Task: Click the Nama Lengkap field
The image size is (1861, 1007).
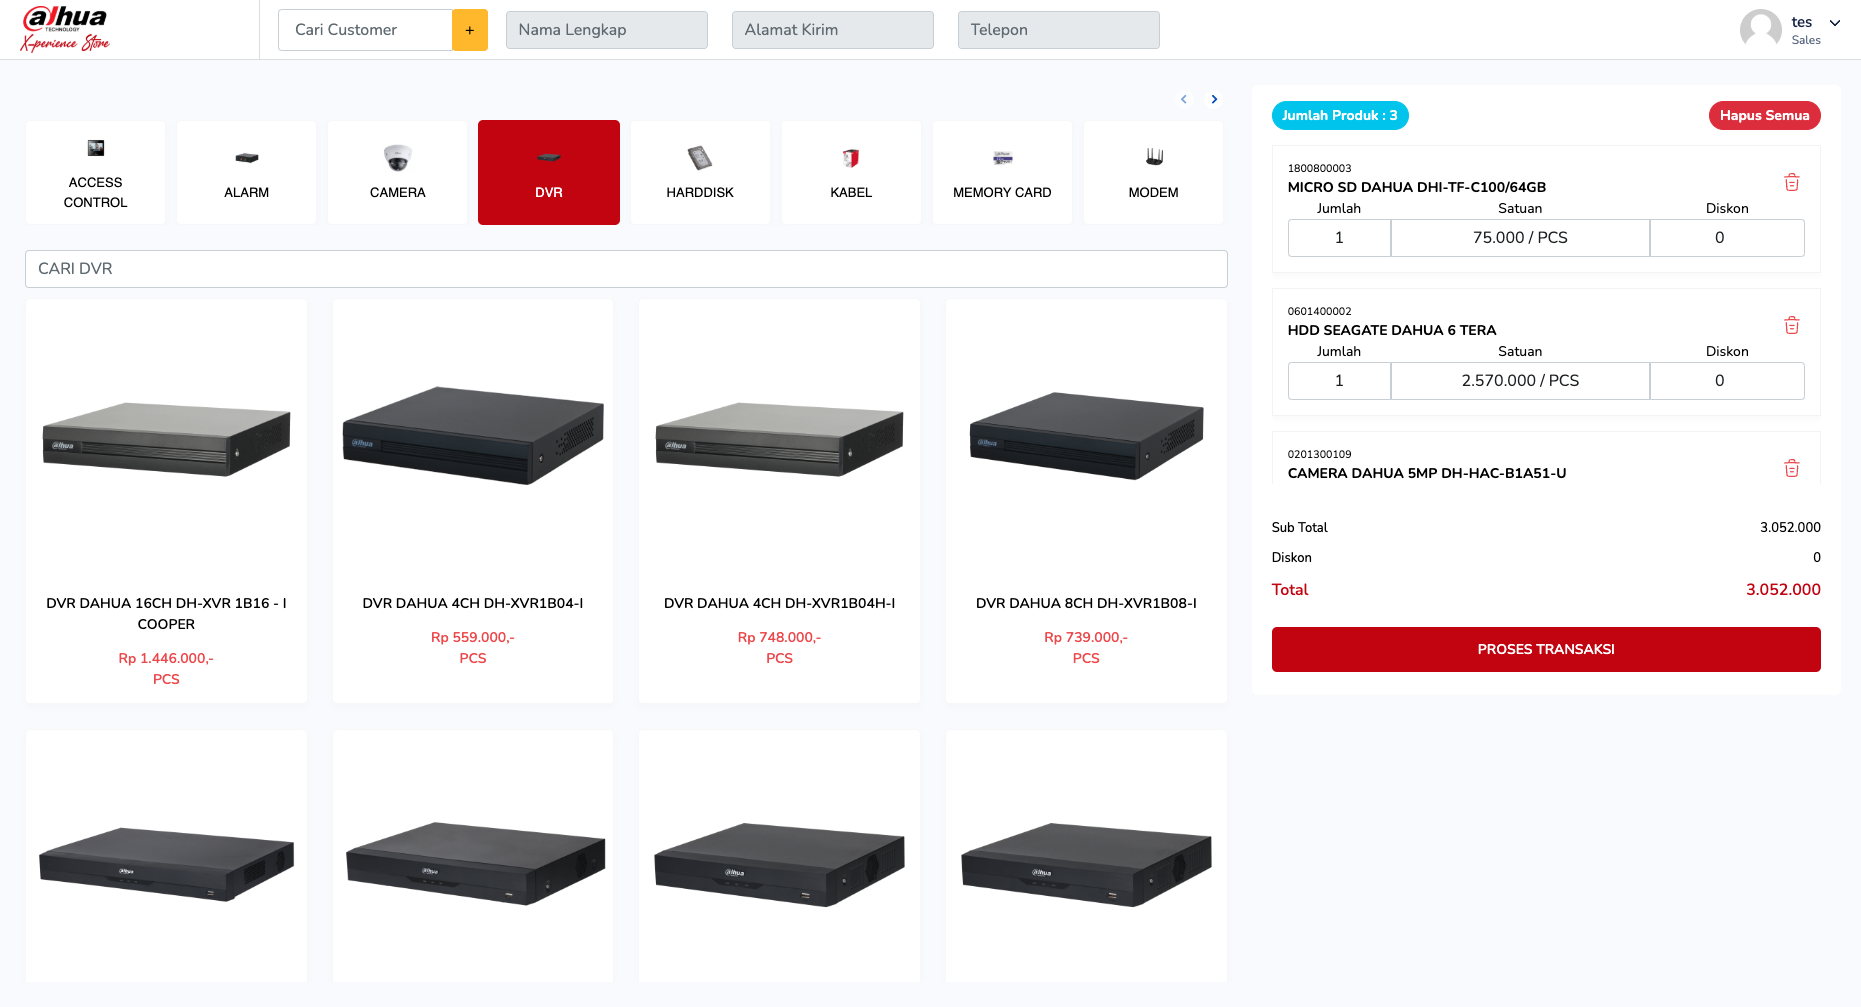Action: coord(607,30)
